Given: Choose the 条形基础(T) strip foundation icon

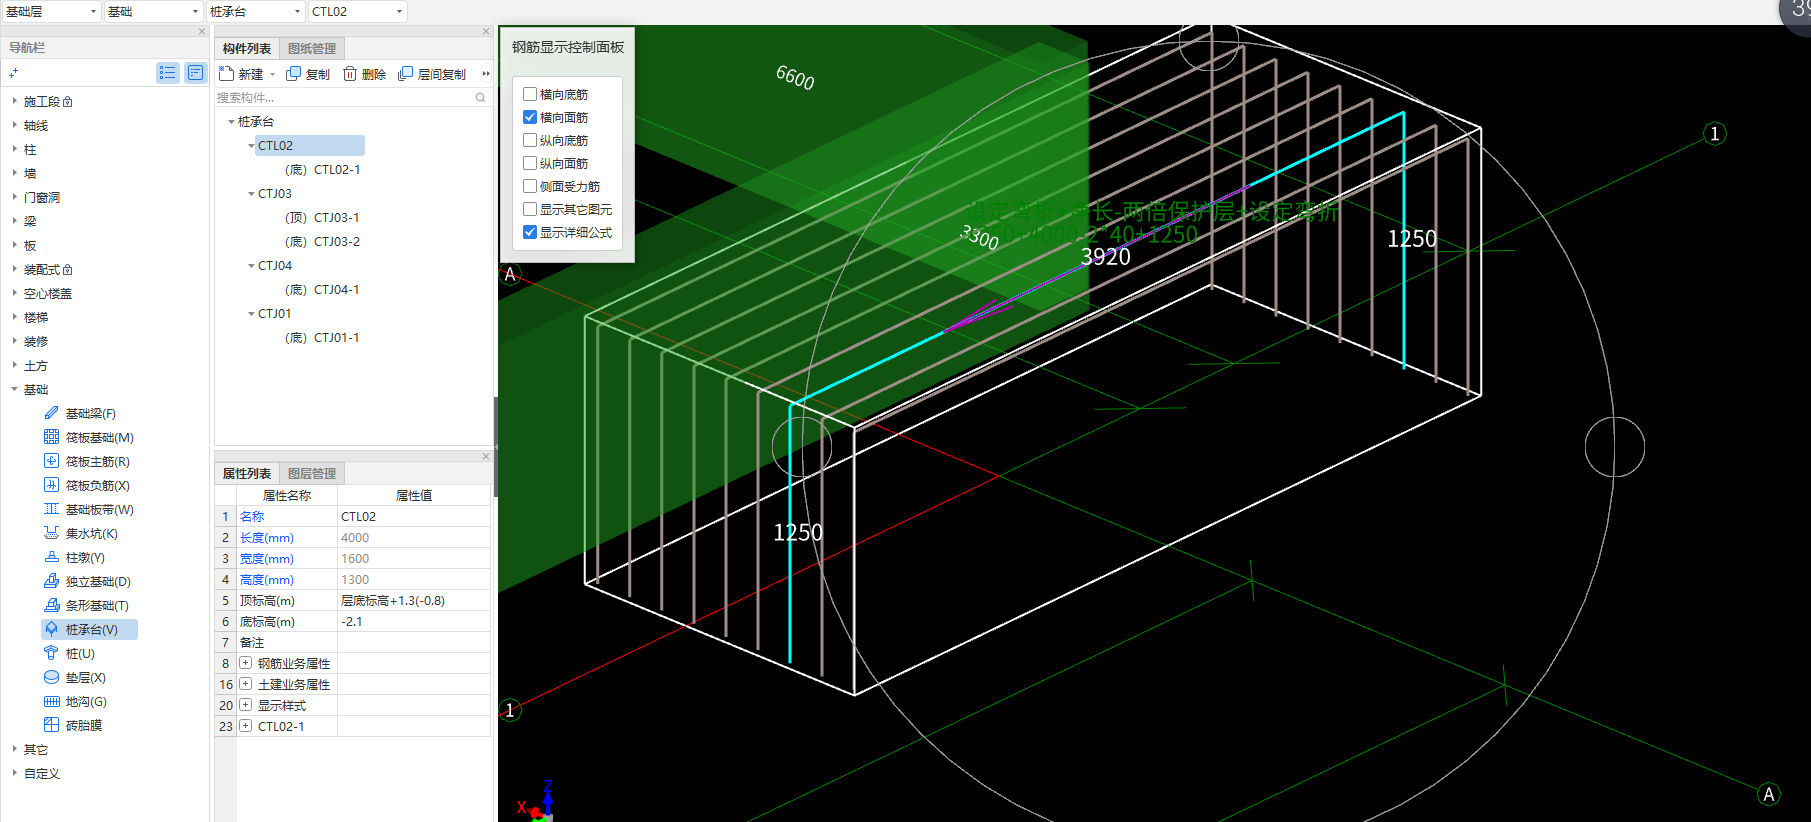Looking at the screenshot, I should [x=51, y=605].
